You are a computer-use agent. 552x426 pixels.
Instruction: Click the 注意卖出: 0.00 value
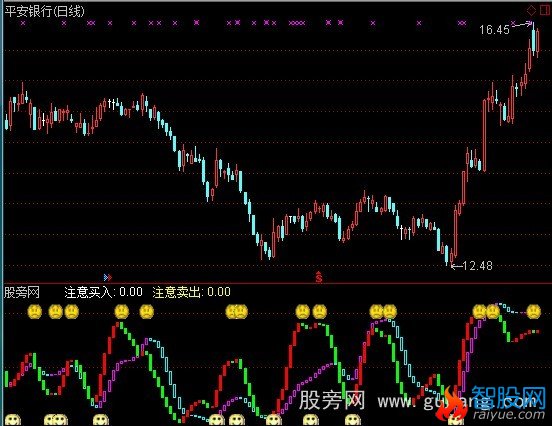point(192,292)
